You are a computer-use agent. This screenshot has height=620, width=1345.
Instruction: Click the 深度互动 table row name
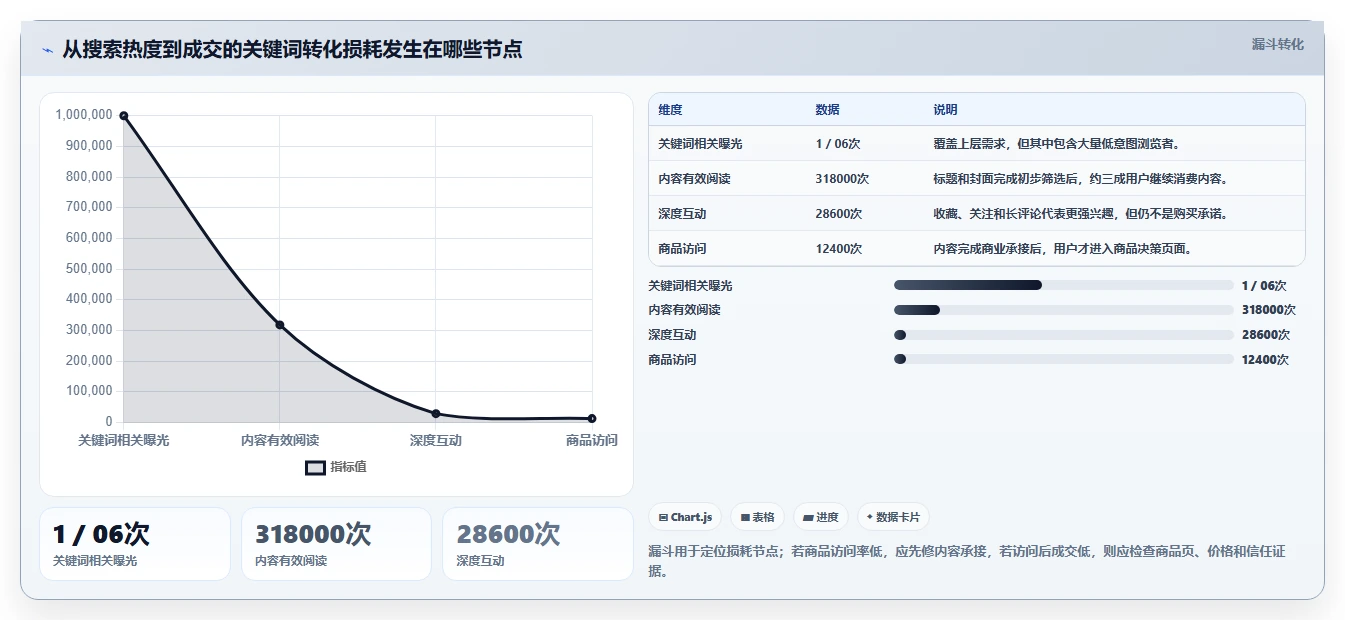683,214
